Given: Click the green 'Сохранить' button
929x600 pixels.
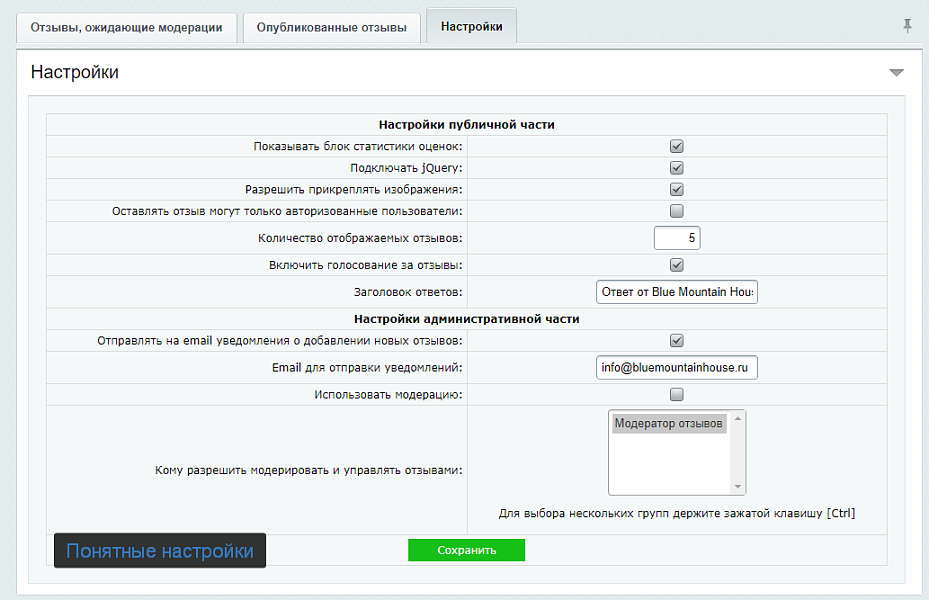Looking at the screenshot, I should pos(466,550).
